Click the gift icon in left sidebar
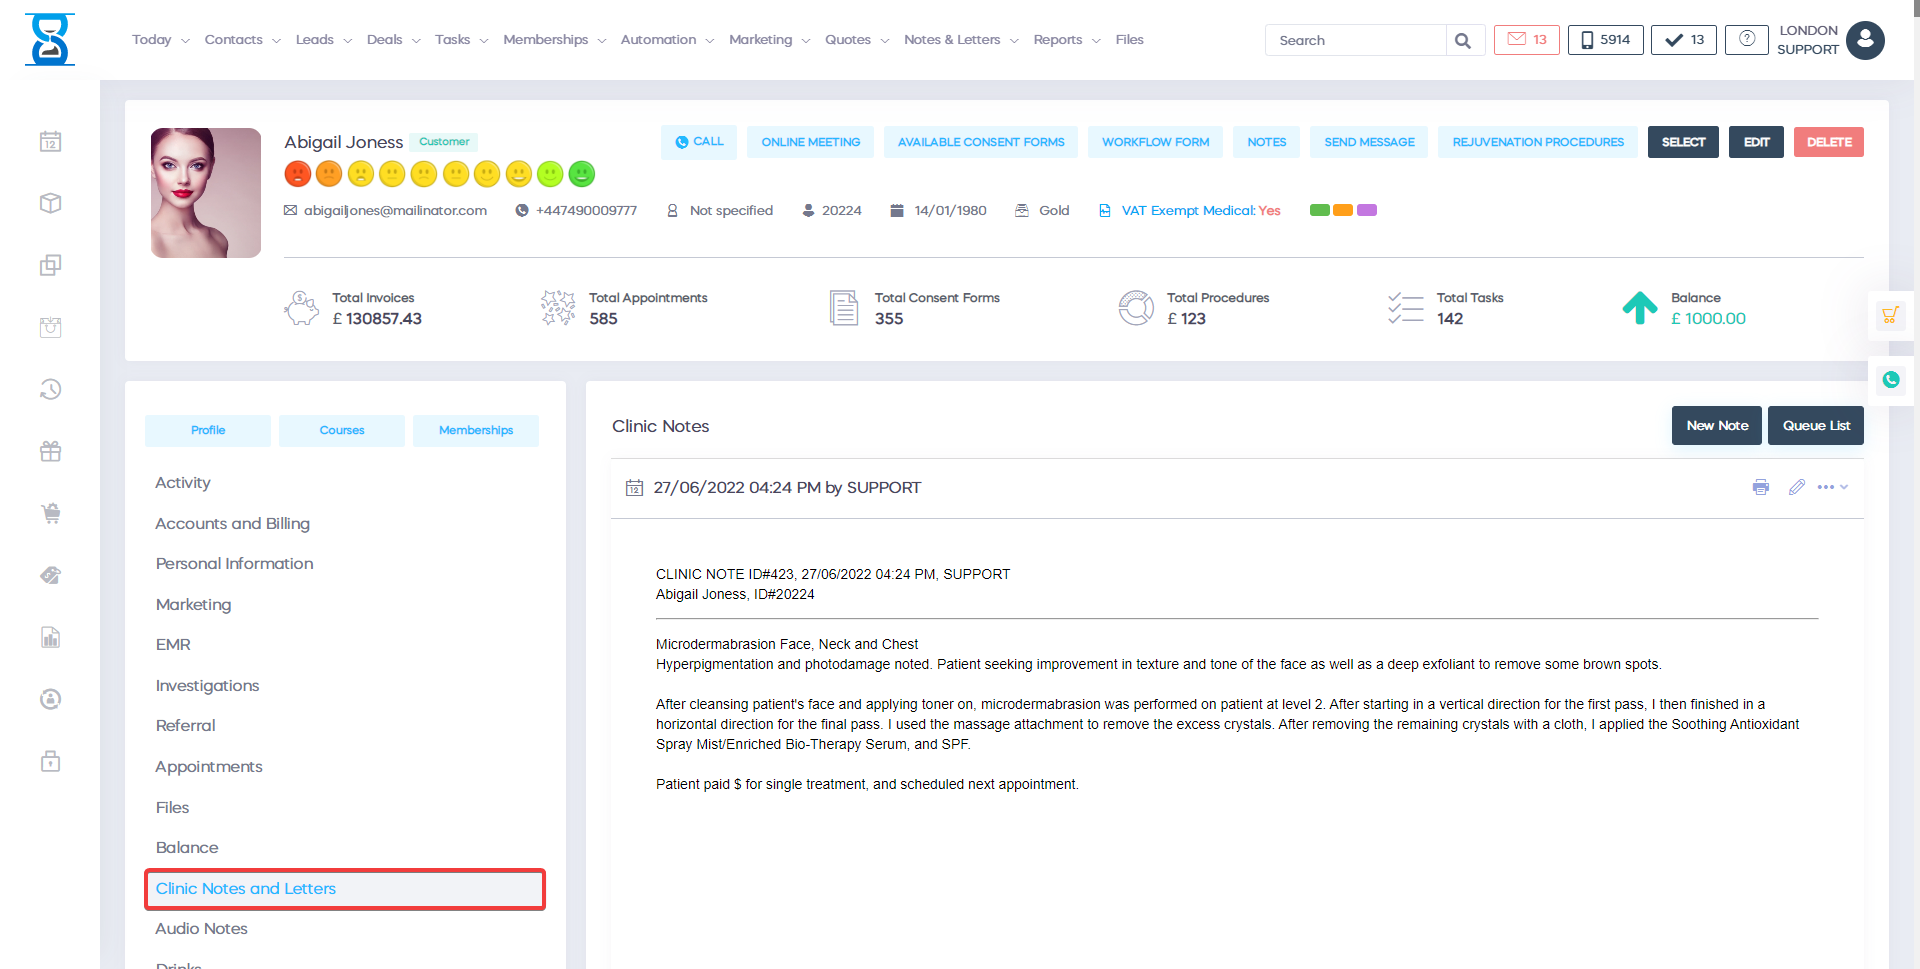Viewport: 1920px width, 969px height. tap(51, 451)
